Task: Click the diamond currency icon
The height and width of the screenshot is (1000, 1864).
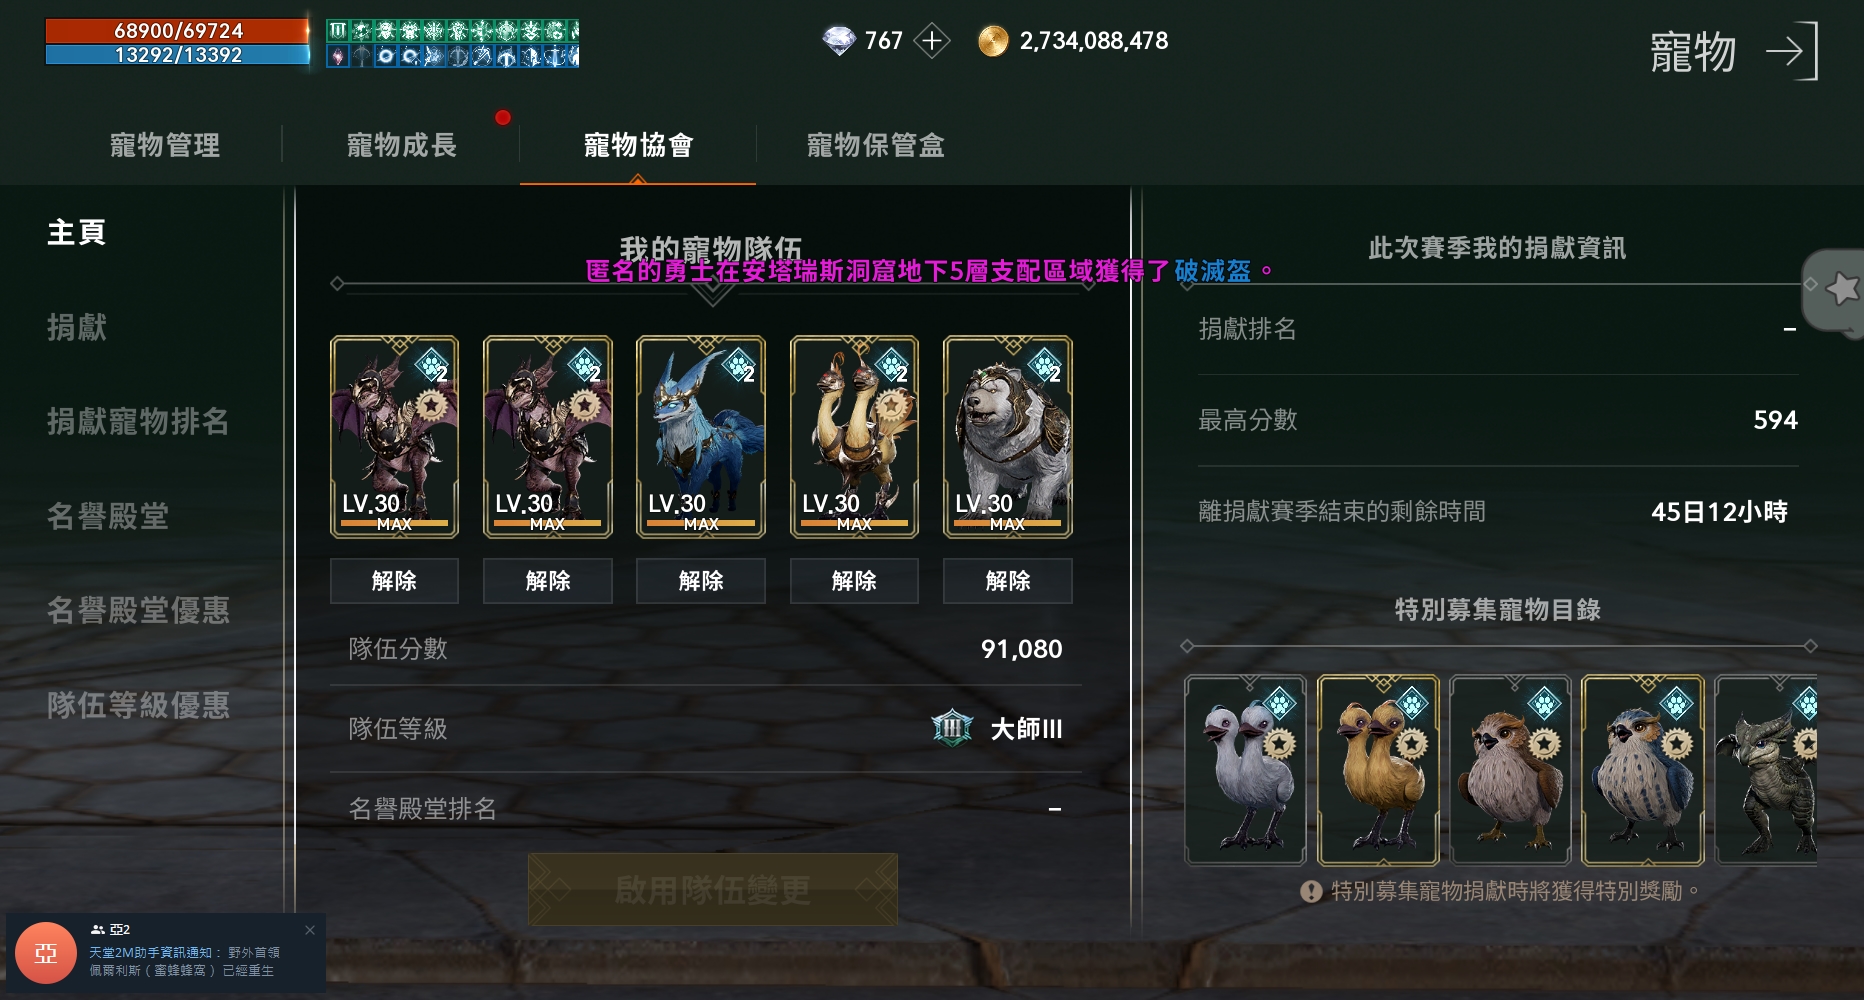Action: (x=839, y=41)
